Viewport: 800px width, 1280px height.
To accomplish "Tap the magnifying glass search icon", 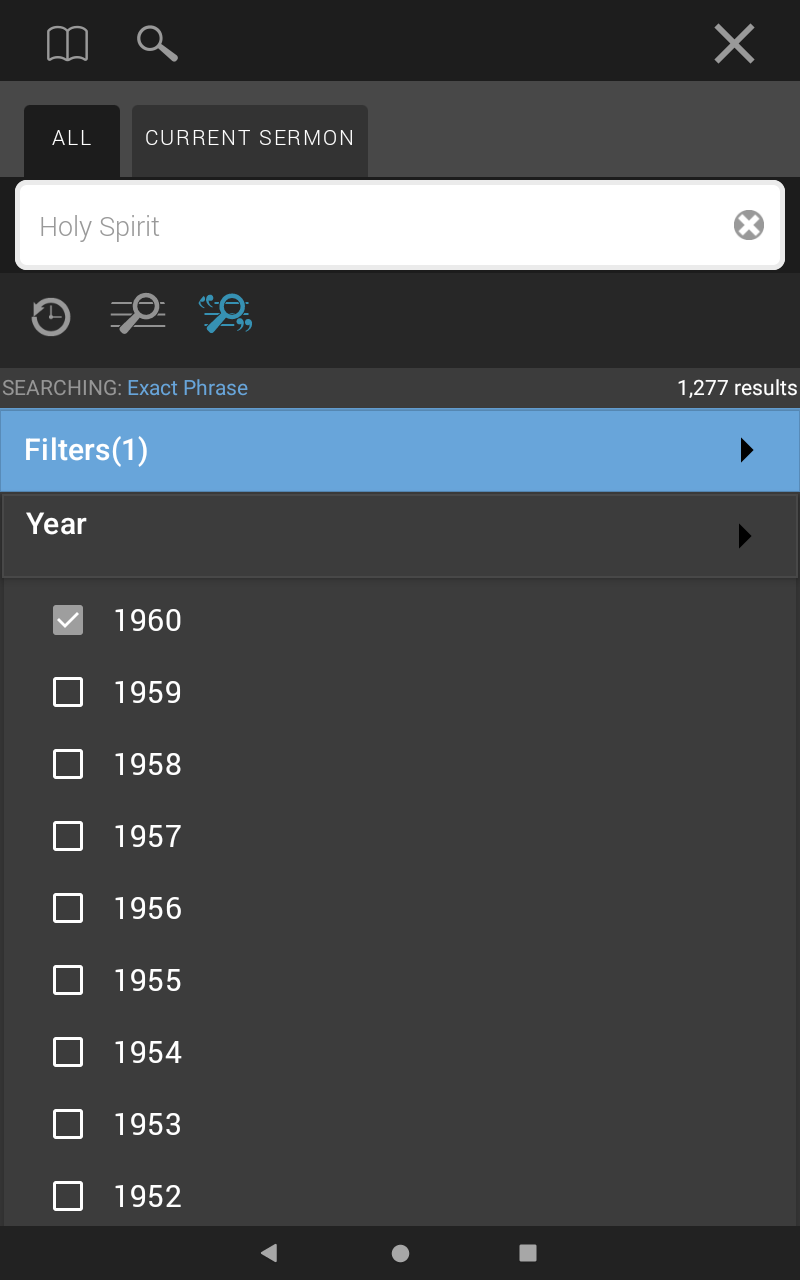I will [x=157, y=44].
